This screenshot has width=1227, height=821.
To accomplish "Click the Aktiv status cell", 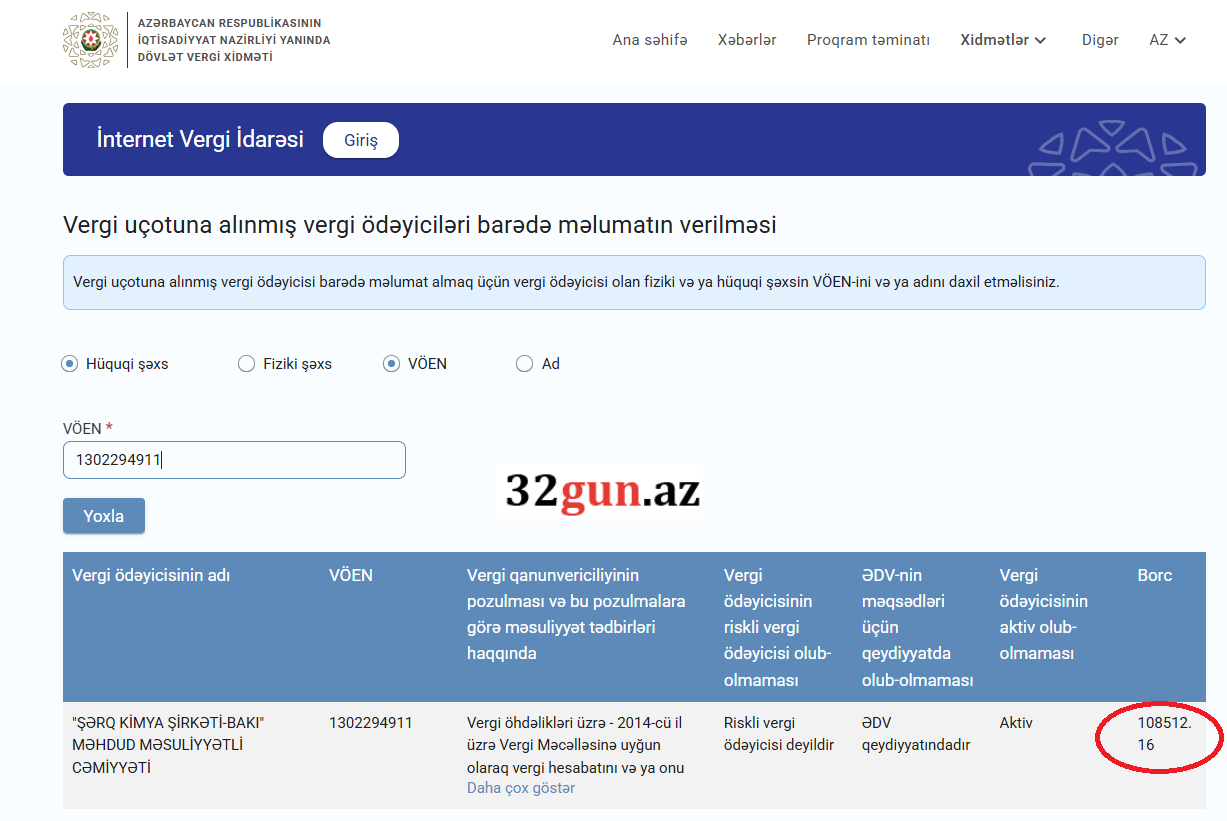I will tap(1016, 723).
